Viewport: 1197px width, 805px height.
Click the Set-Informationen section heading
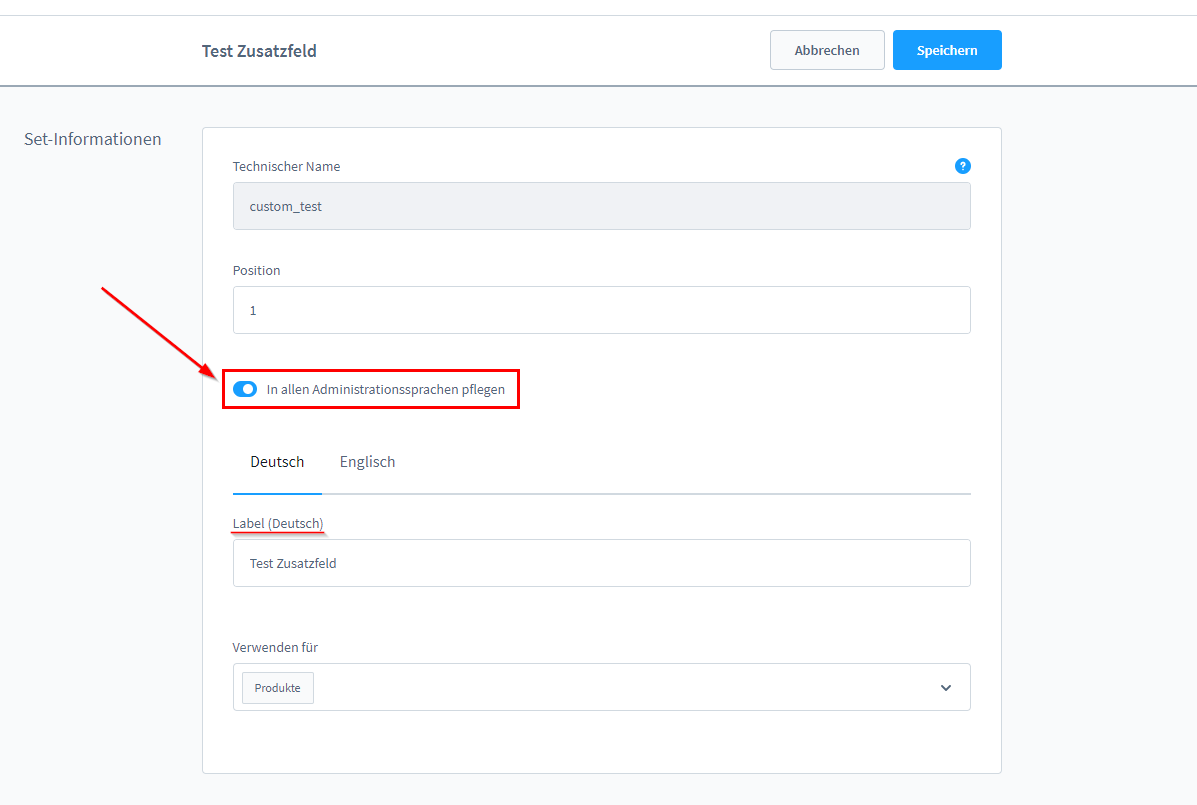coord(92,139)
